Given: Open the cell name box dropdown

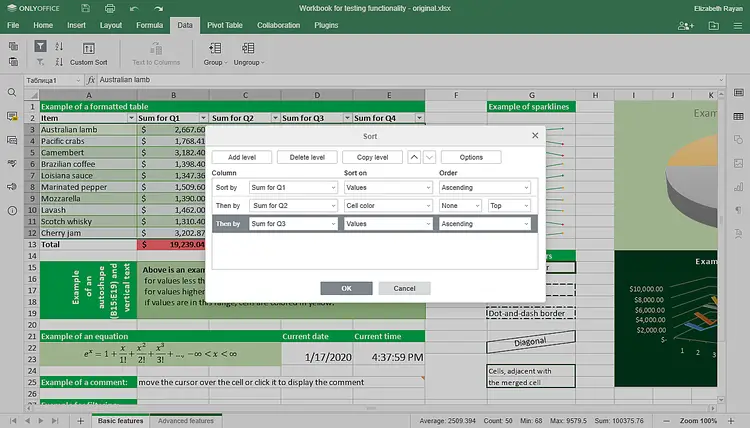Looking at the screenshot, I should [78, 80].
